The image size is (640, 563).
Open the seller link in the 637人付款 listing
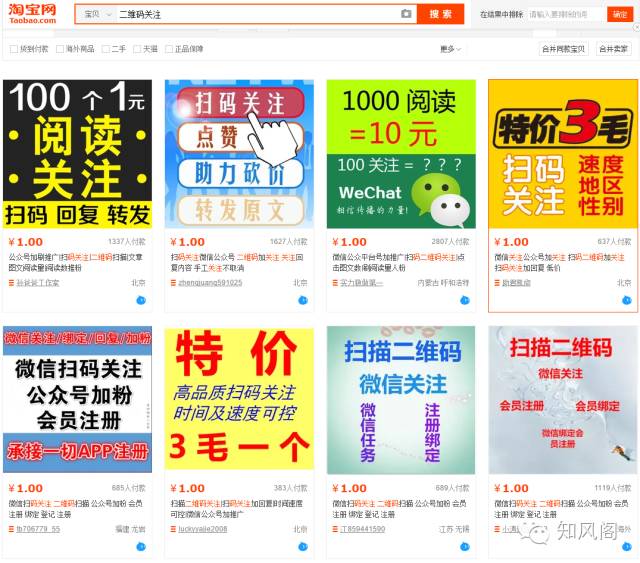516,283
